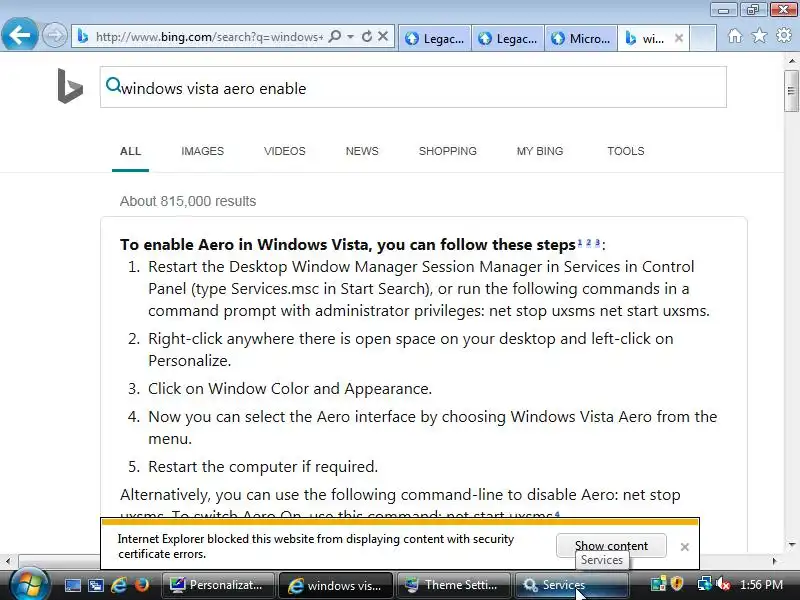800x600 pixels.
Task: Open the Windows Start orb
Action: click(29, 585)
